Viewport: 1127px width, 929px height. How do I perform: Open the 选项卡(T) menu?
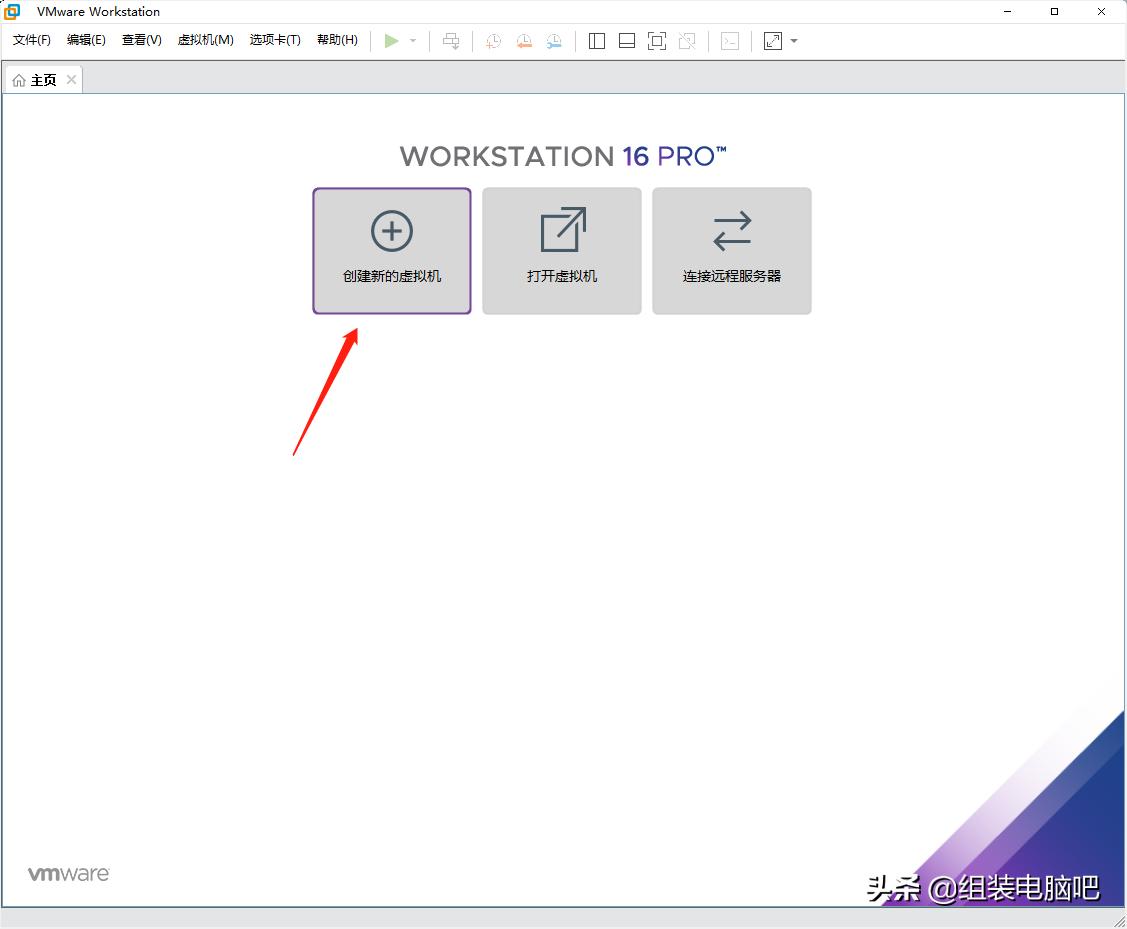(x=275, y=40)
